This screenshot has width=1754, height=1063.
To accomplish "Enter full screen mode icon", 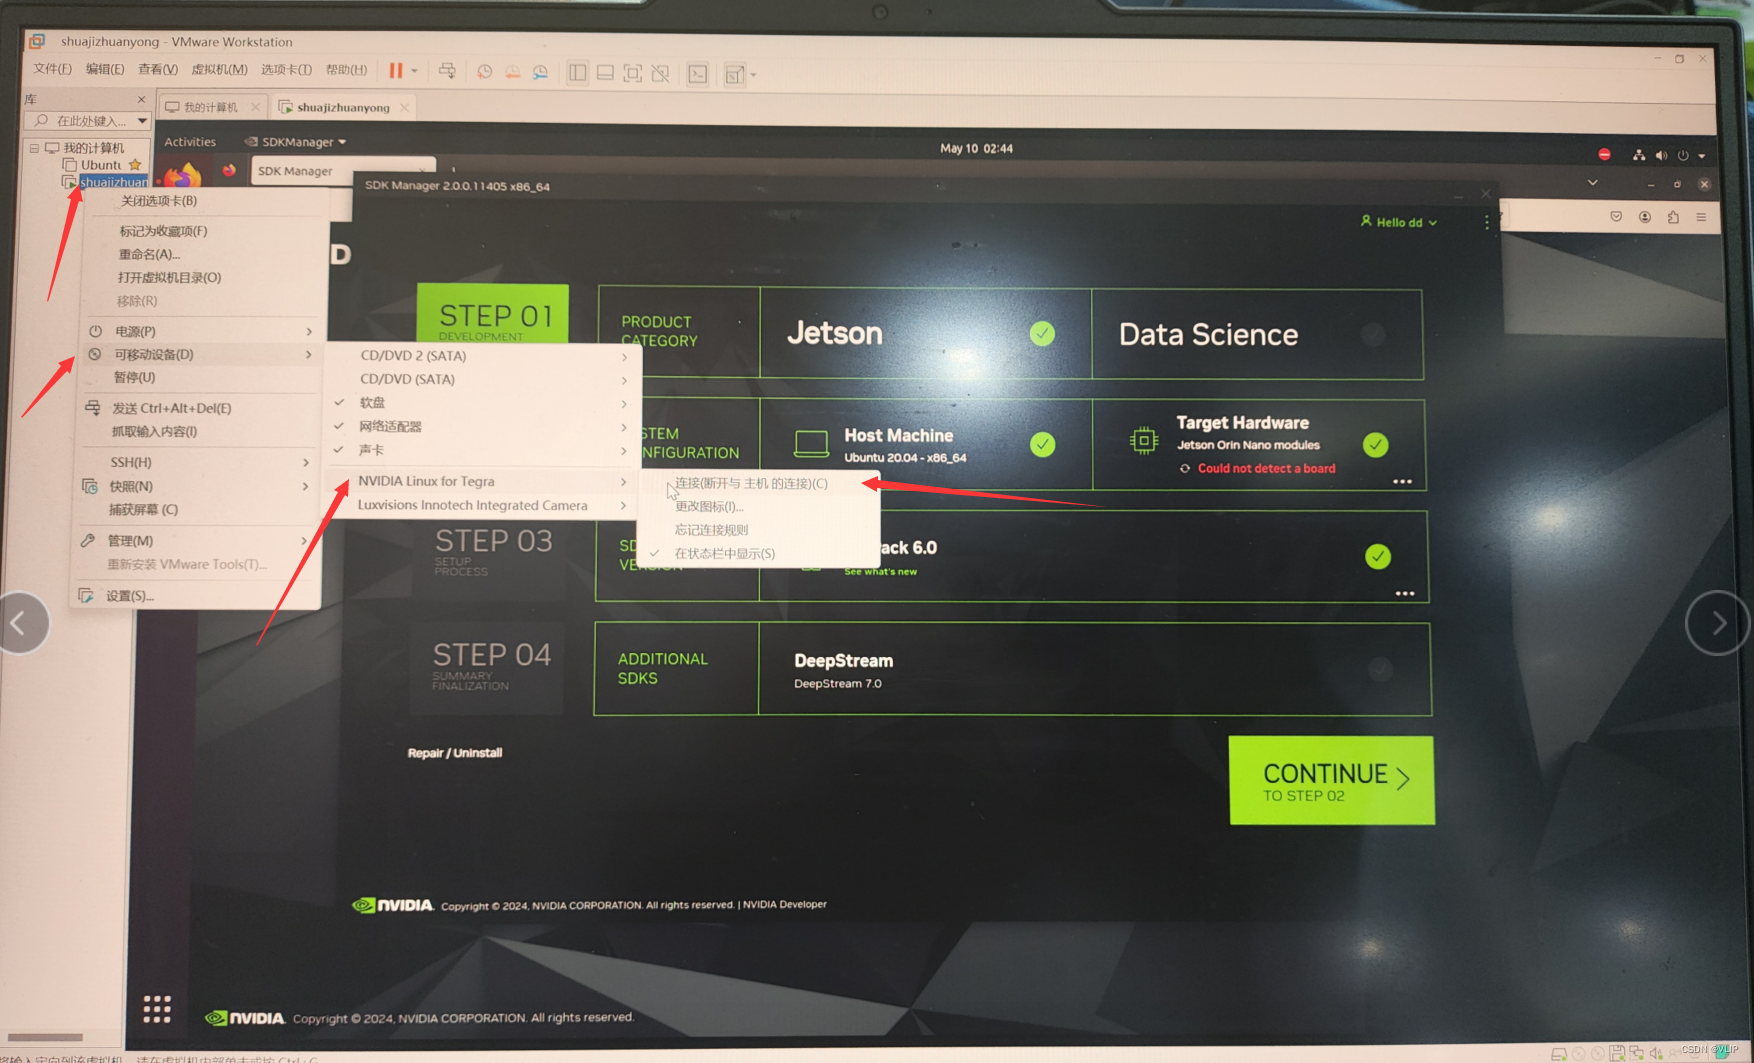I will [x=633, y=73].
